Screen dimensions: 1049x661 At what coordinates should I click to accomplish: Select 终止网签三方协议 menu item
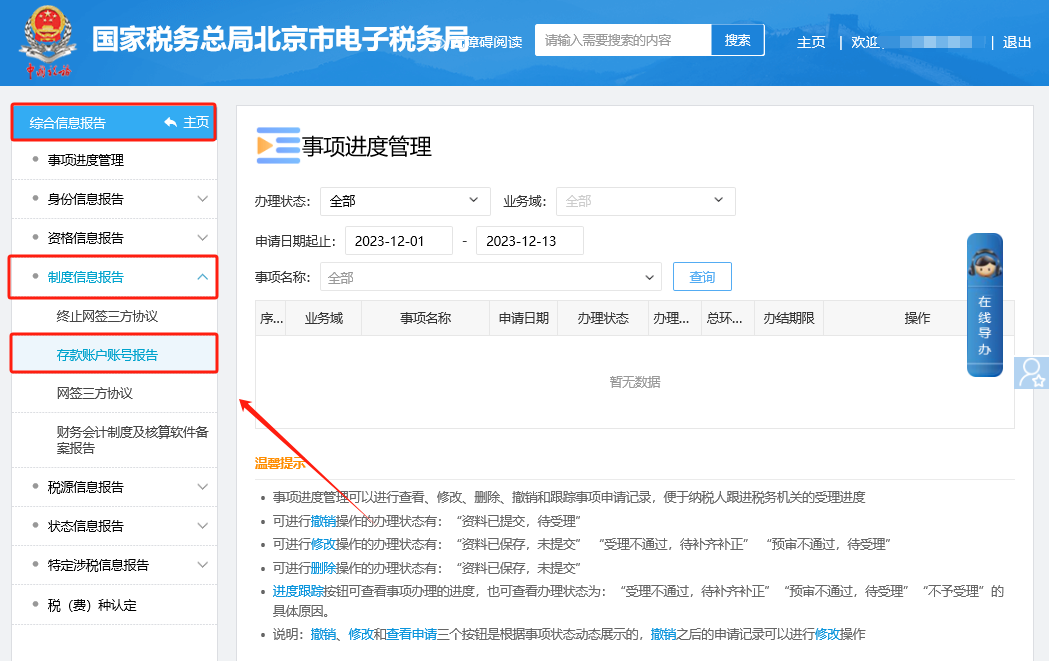(x=107, y=316)
